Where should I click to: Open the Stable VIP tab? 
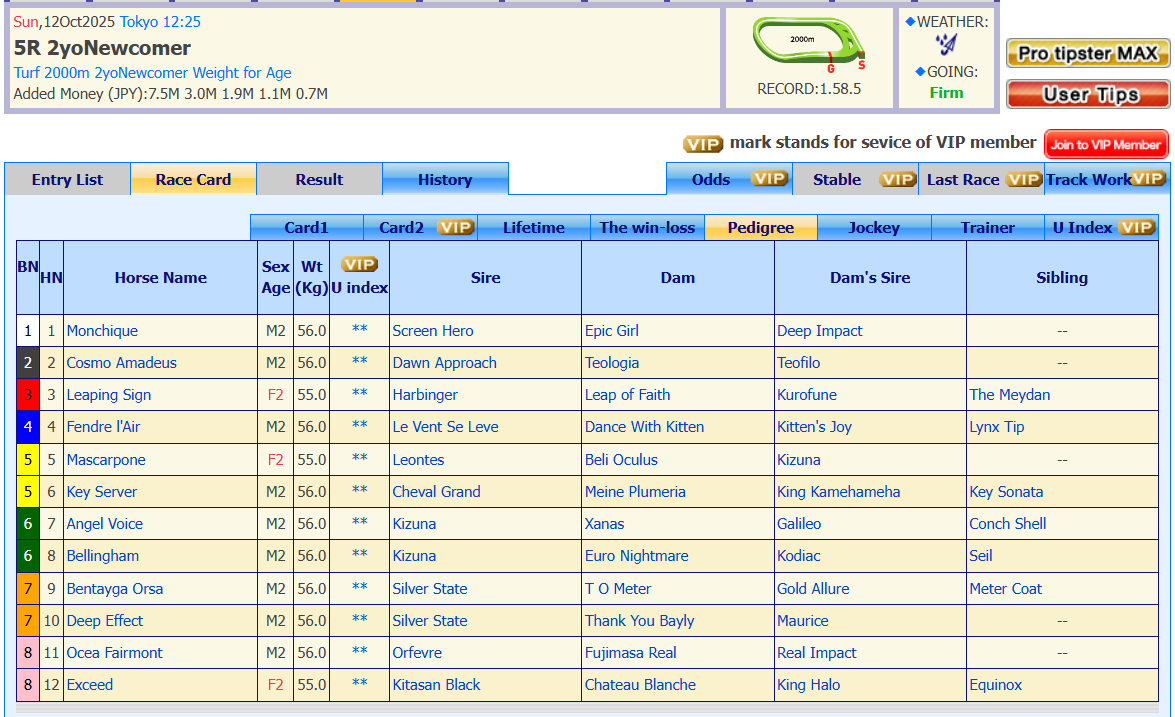click(x=855, y=180)
